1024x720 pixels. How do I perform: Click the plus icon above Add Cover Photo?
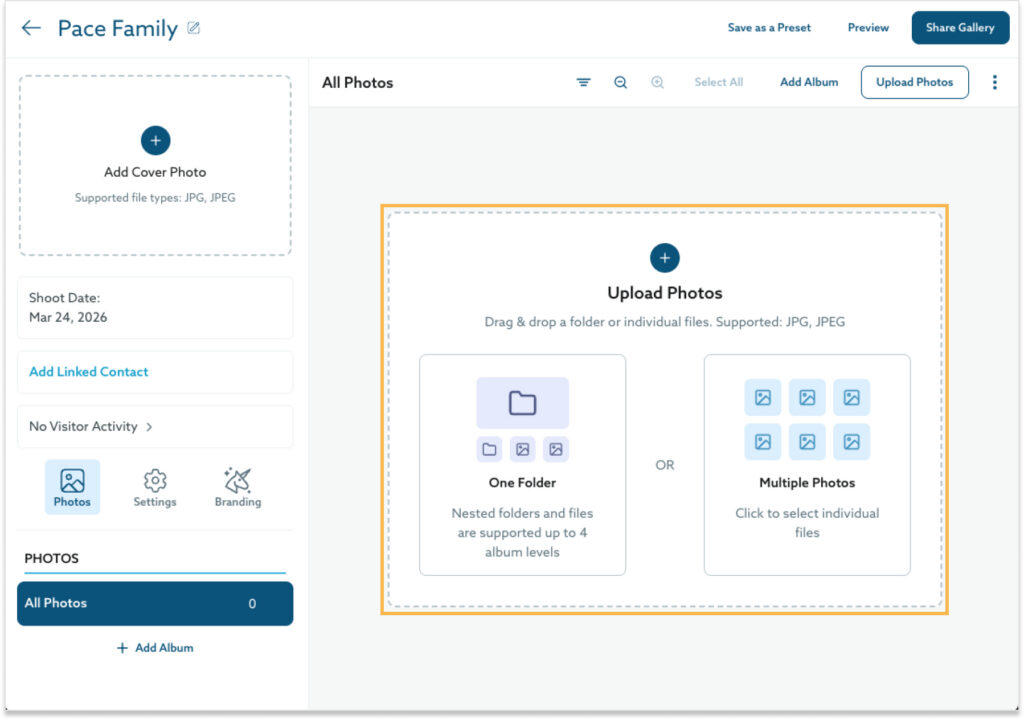[155, 141]
